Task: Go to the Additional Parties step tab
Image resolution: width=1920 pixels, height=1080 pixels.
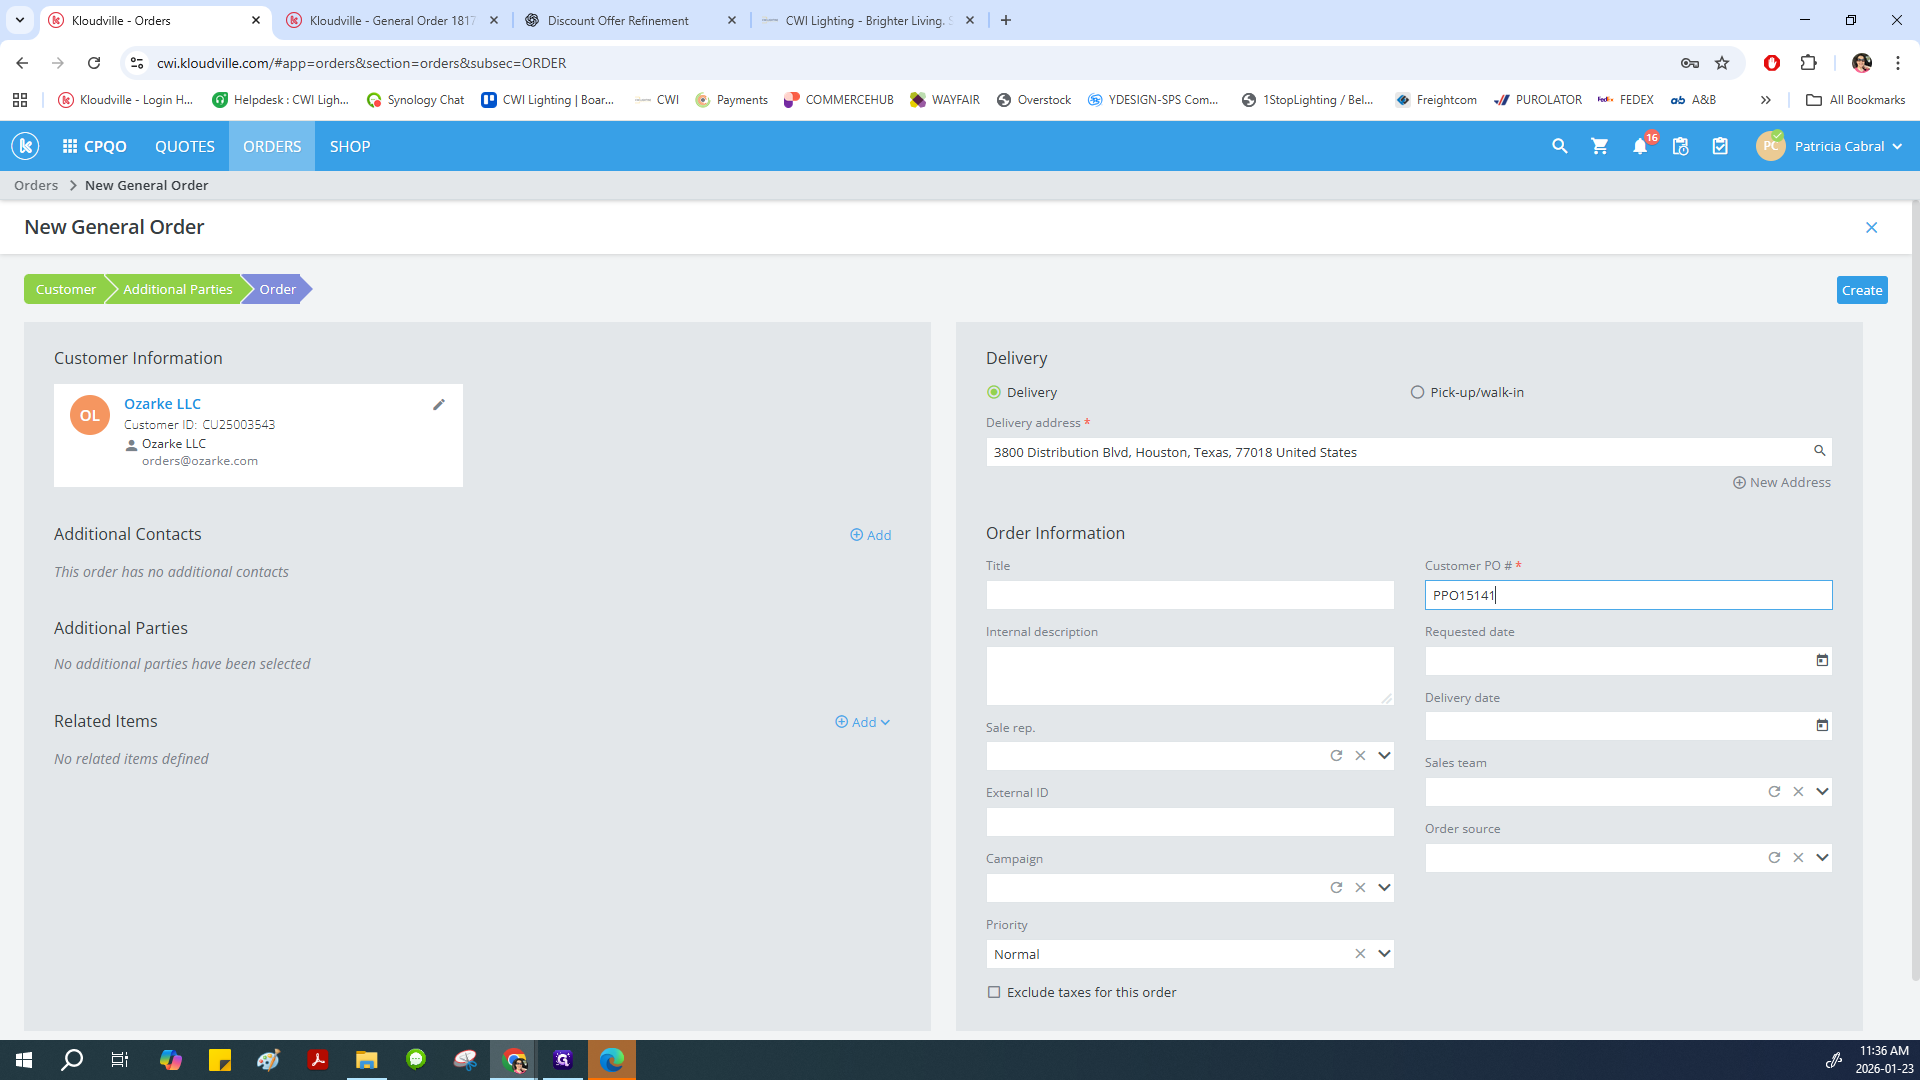Action: tap(177, 289)
